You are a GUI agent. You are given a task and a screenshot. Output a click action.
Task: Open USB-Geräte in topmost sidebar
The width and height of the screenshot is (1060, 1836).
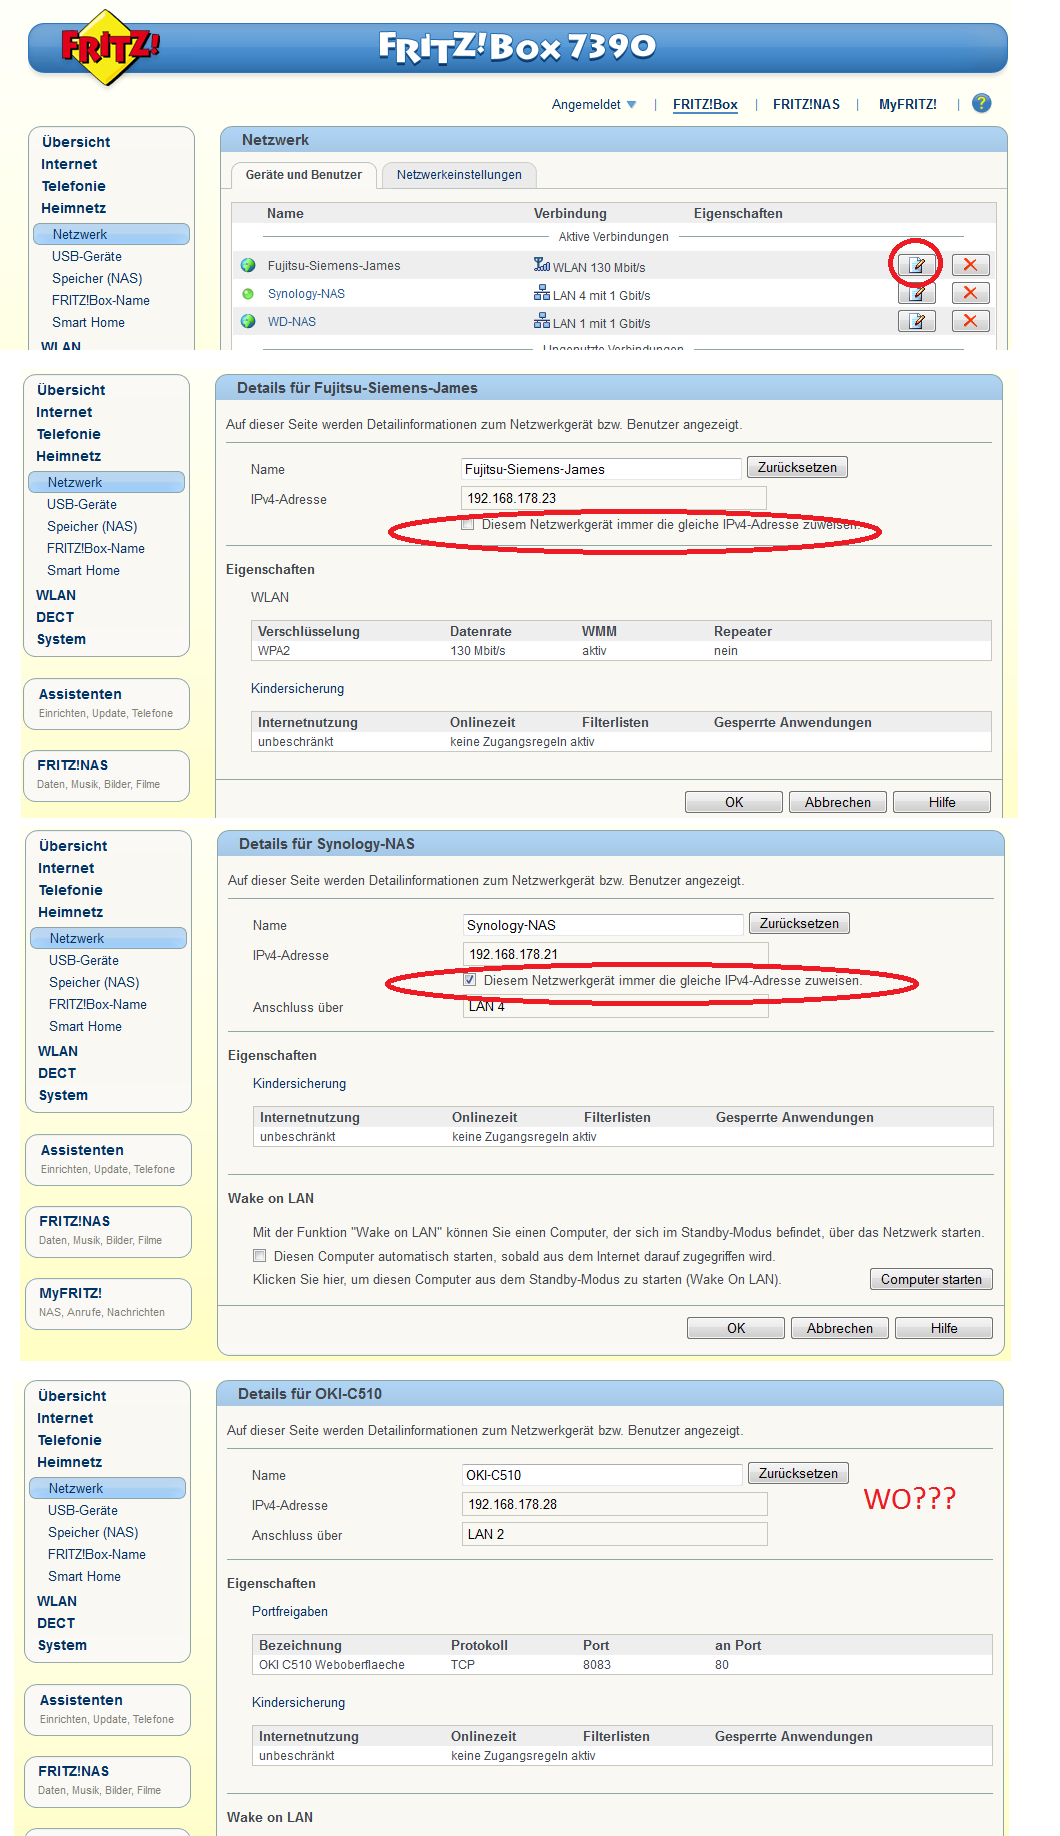click(x=87, y=256)
